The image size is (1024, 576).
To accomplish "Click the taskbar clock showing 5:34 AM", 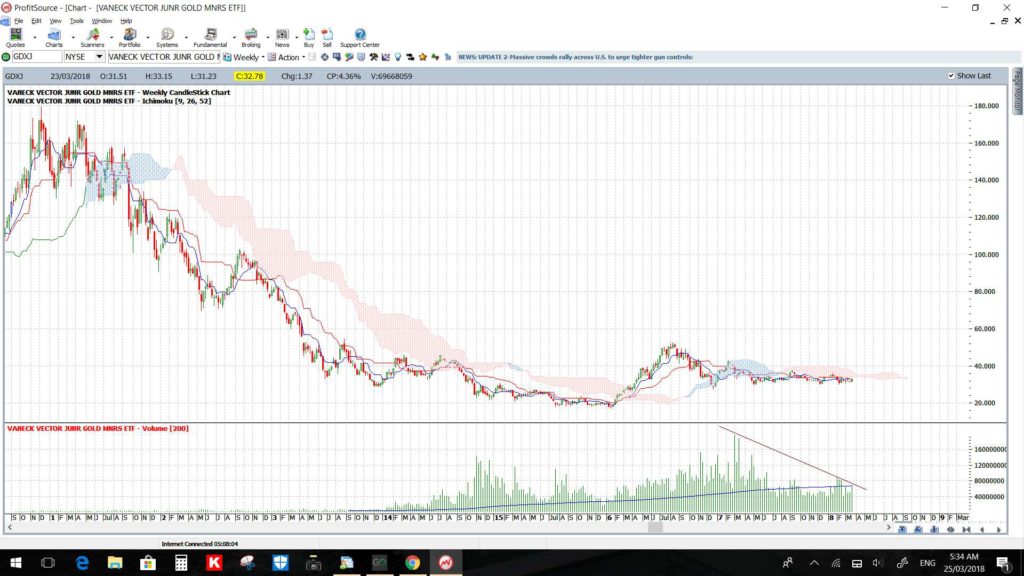I will tap(964, 562).
